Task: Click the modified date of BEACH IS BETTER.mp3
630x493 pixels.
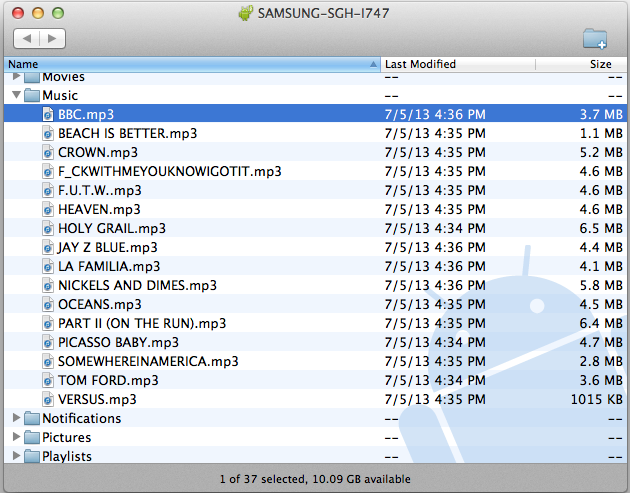Action: (x=435, y=133)
